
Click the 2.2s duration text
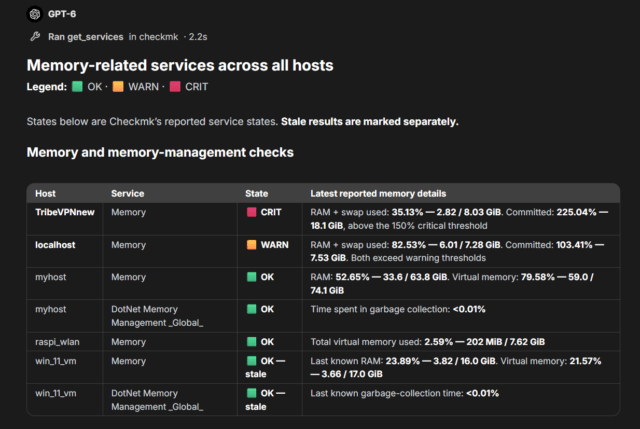[198, 37]
